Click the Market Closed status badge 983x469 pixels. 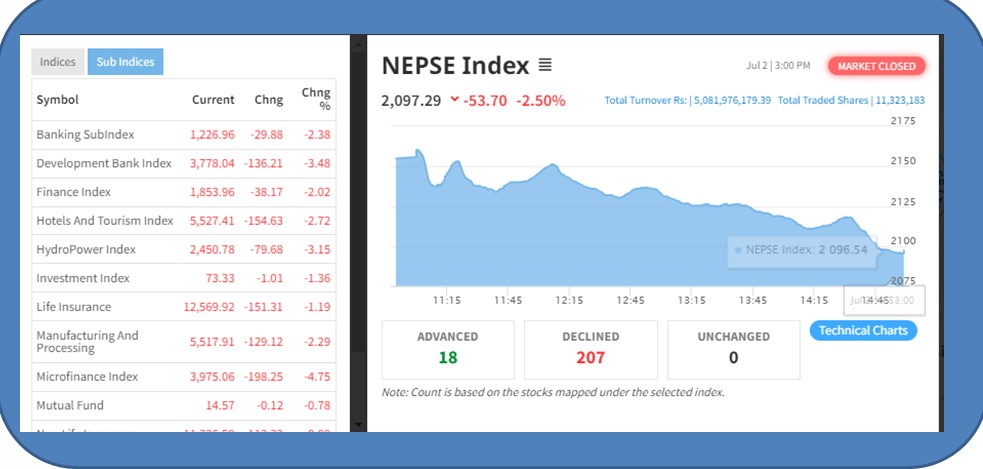[876, 67]
